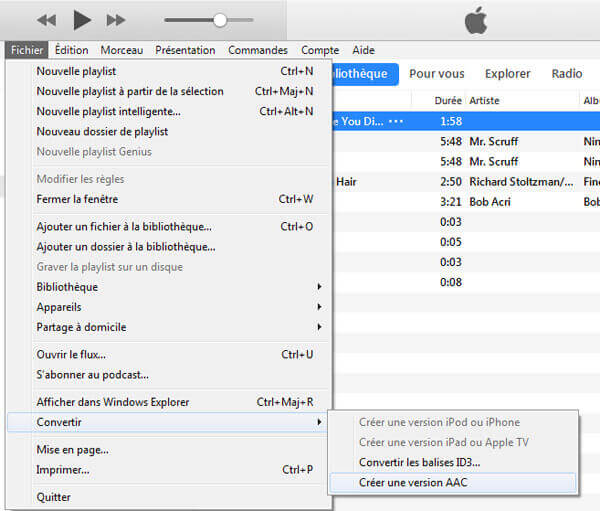
Task: Switch to the Bibliothèque tab
Action: [365, 74]
